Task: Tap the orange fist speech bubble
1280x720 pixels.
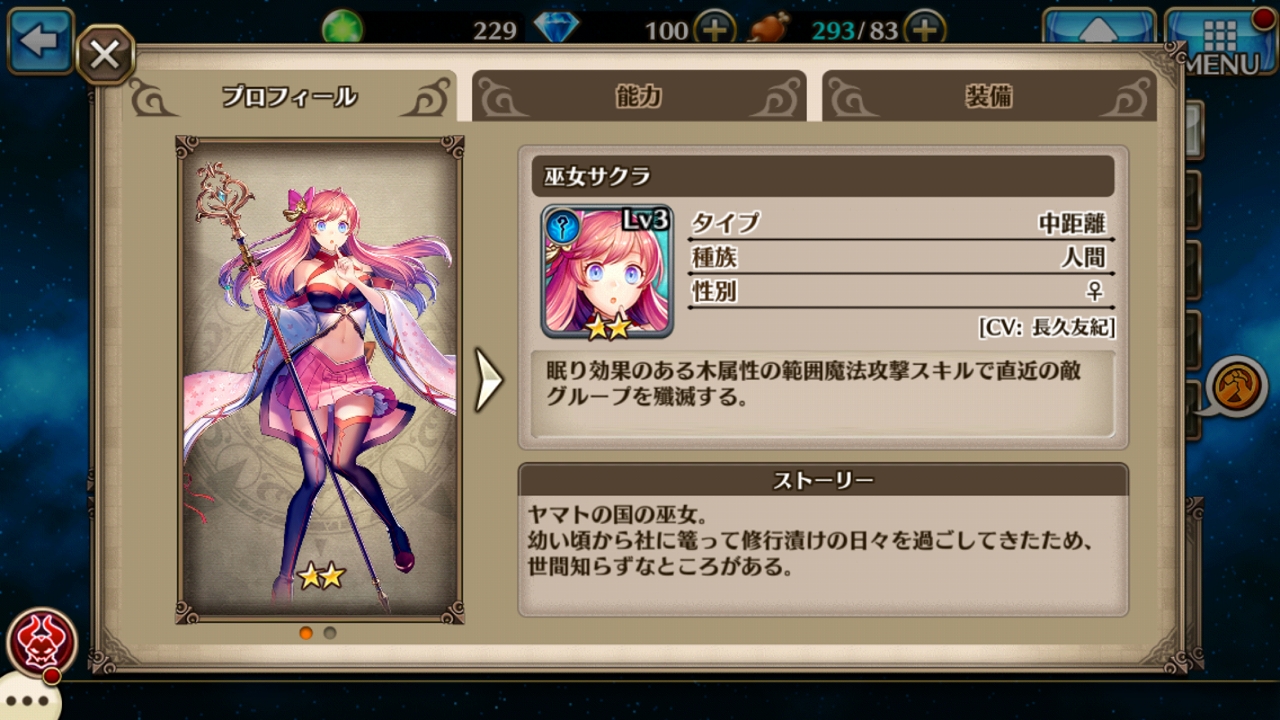Action: [1236, 386]
